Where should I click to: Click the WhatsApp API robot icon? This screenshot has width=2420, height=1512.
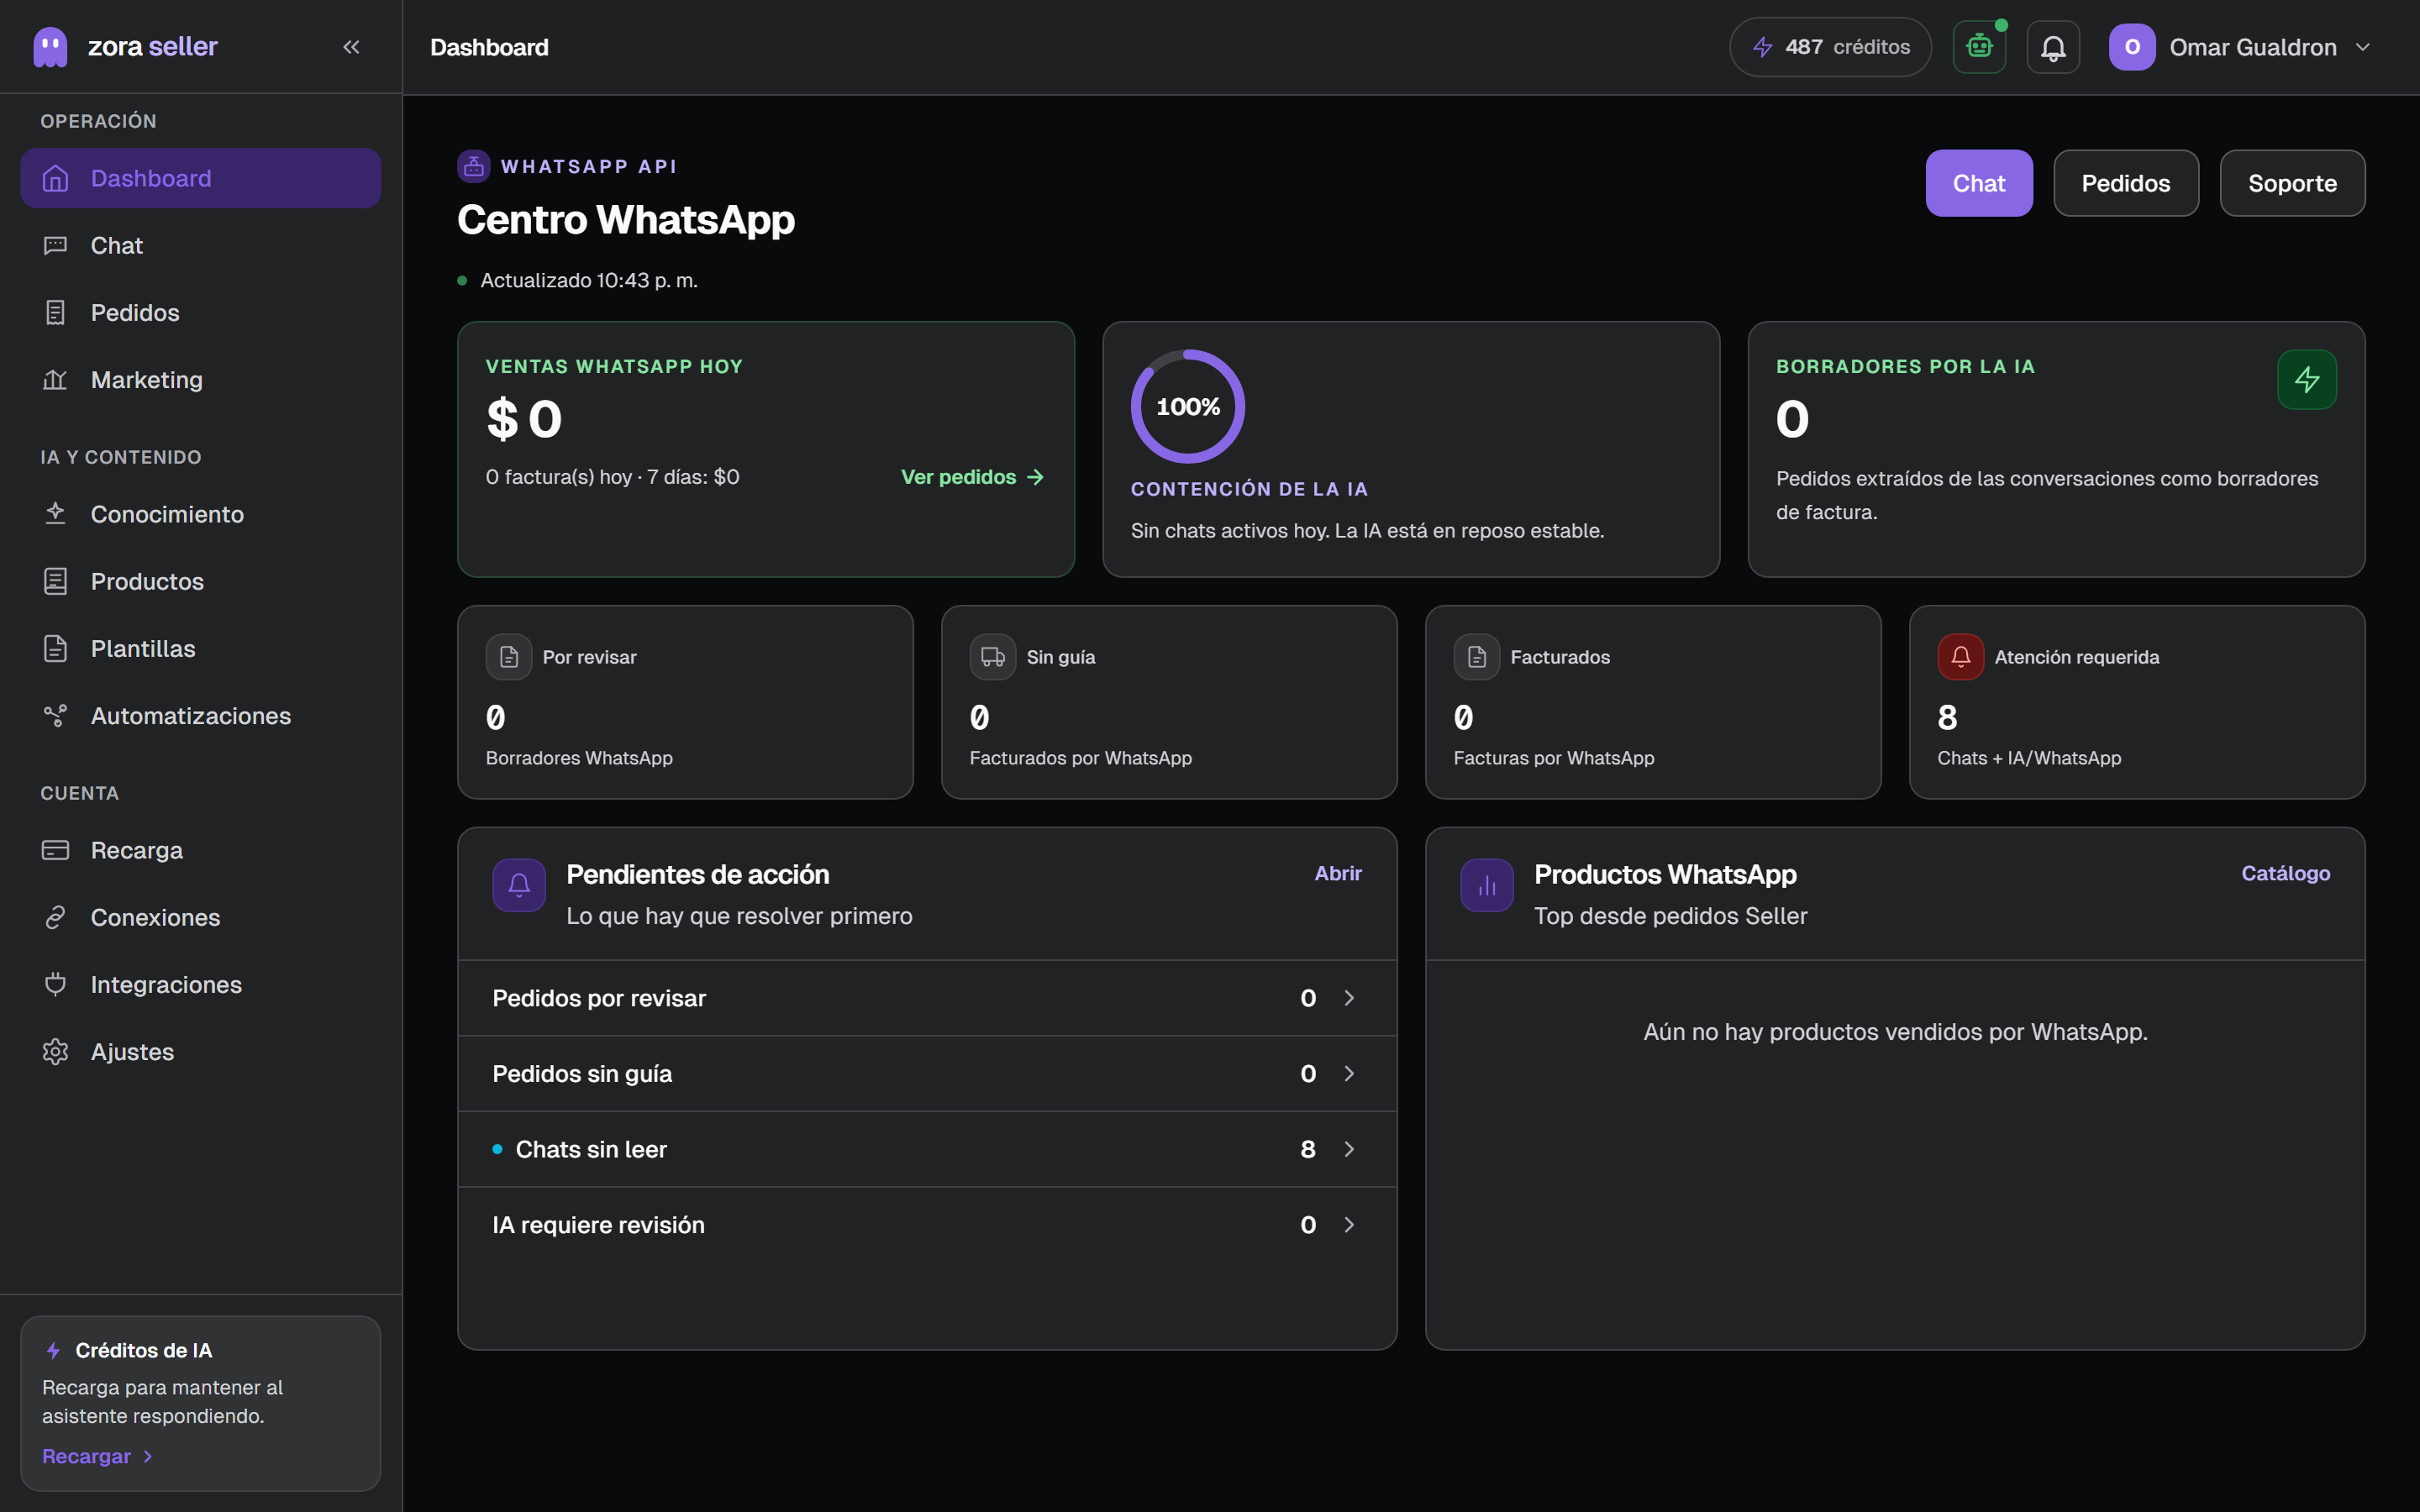pyautogui.click(x=474, y=166)
